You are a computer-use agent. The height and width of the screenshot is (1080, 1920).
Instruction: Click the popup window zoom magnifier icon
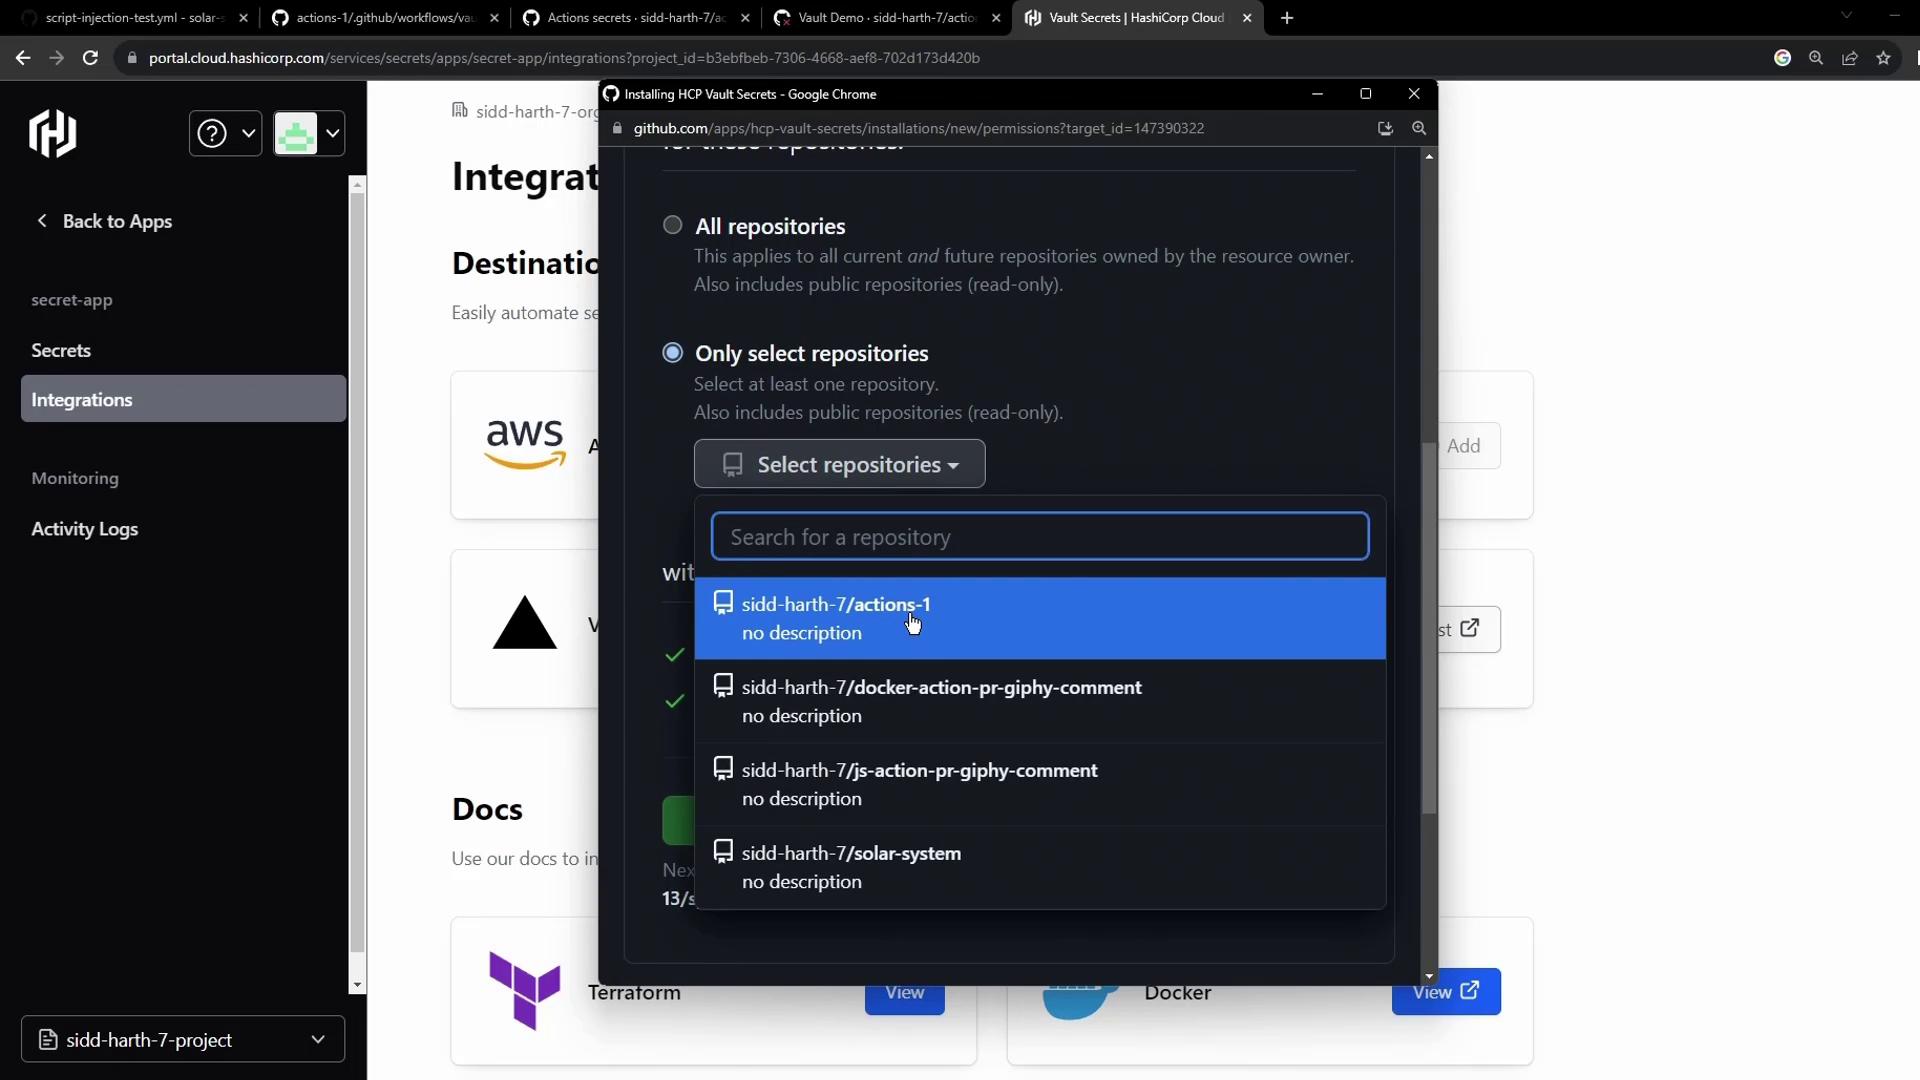pyautogui.click(x=1419, y=128)
